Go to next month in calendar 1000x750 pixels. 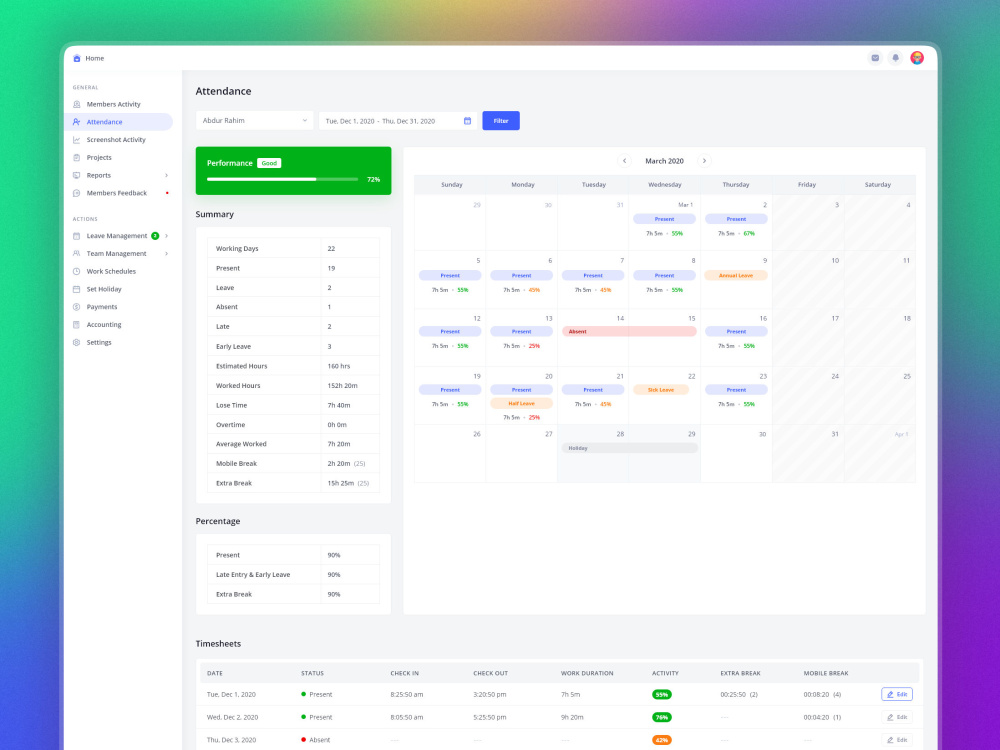tap(704, 161)
